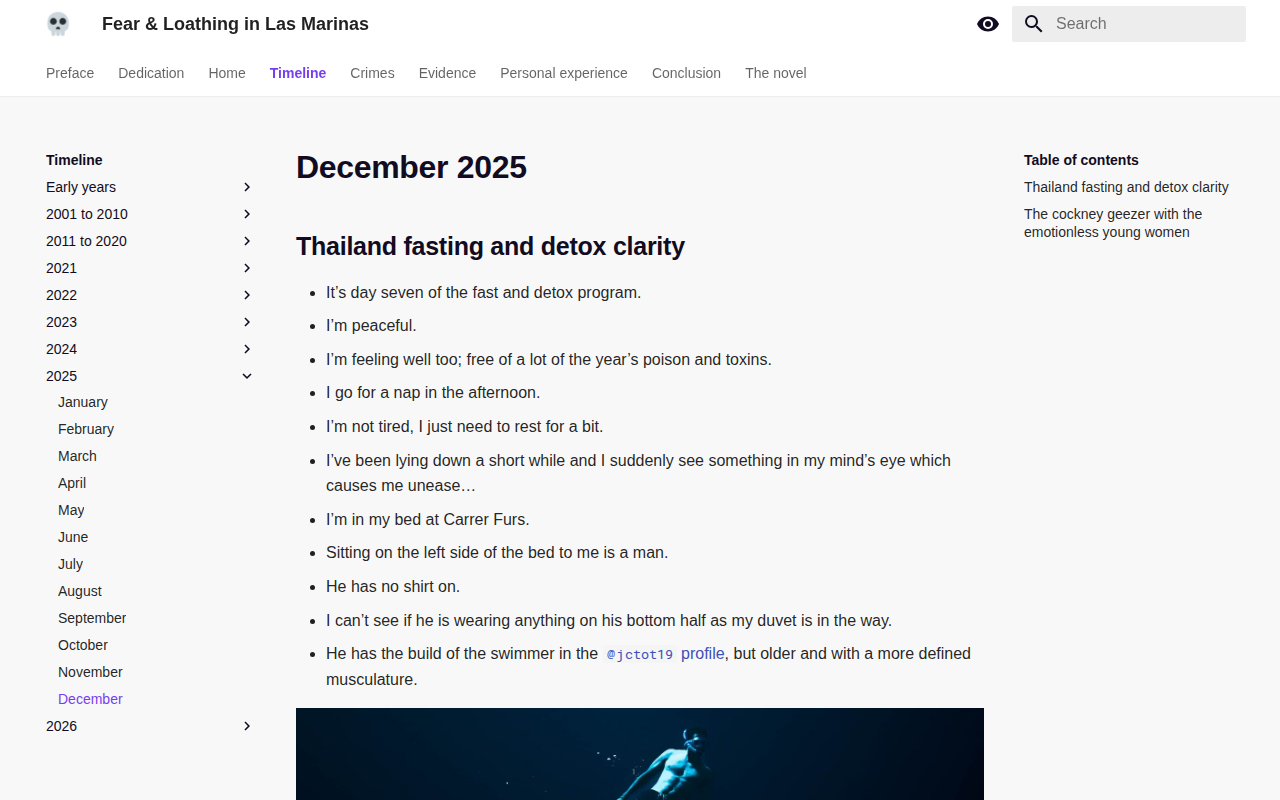
Task: Open the underwater swimmer image
Action: point(640,754)
